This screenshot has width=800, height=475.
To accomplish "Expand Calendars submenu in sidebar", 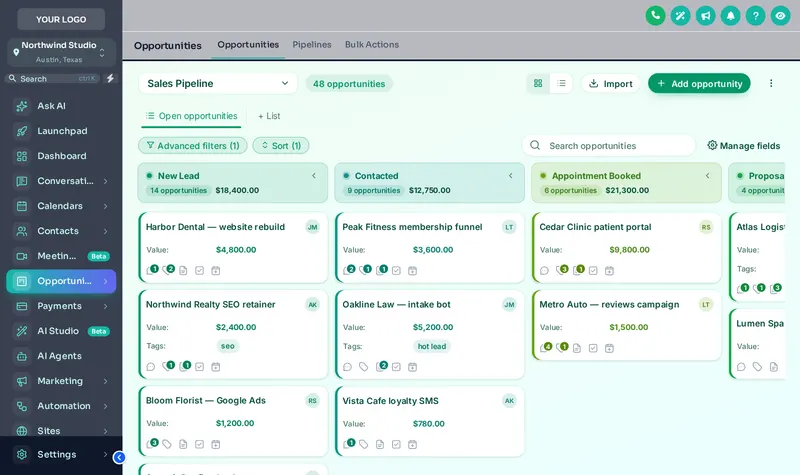I will click(x=106, y=206).
